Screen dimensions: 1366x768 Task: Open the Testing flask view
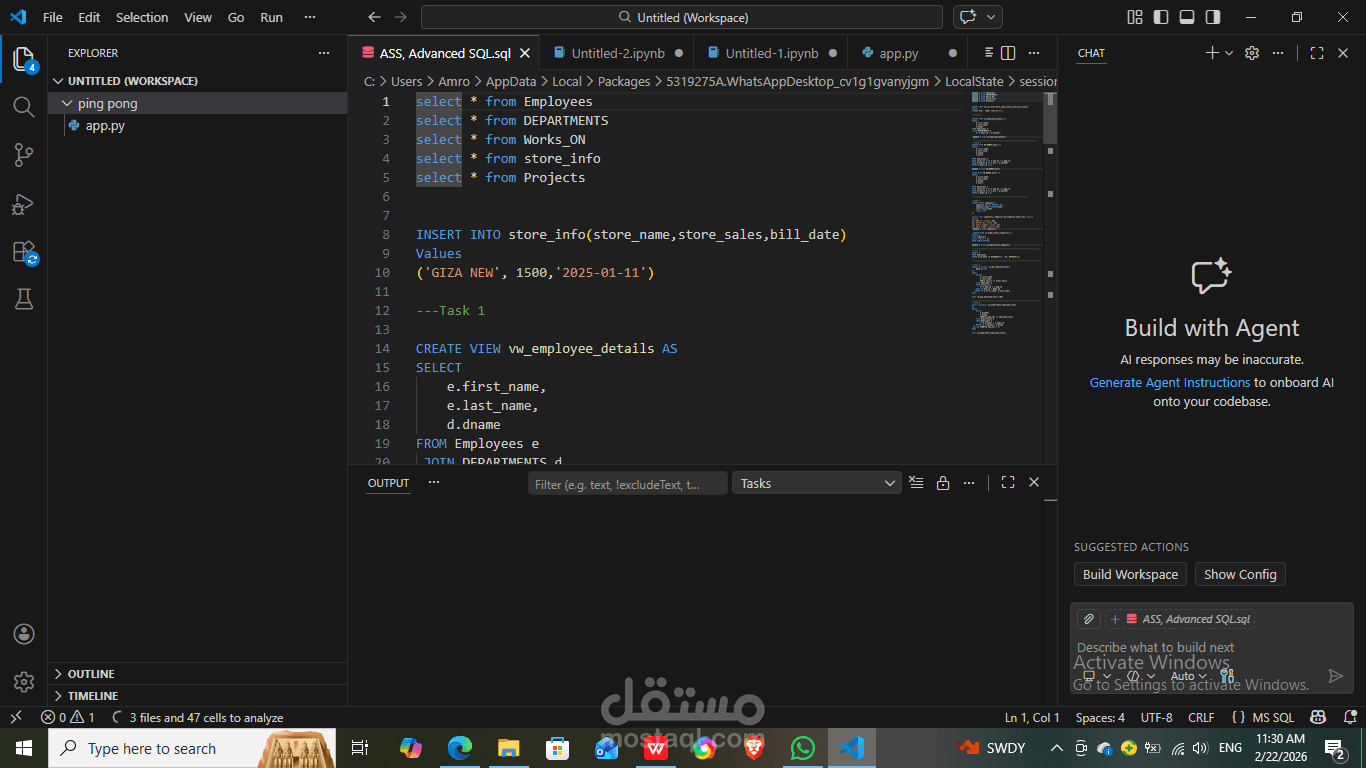coord(24,299)
